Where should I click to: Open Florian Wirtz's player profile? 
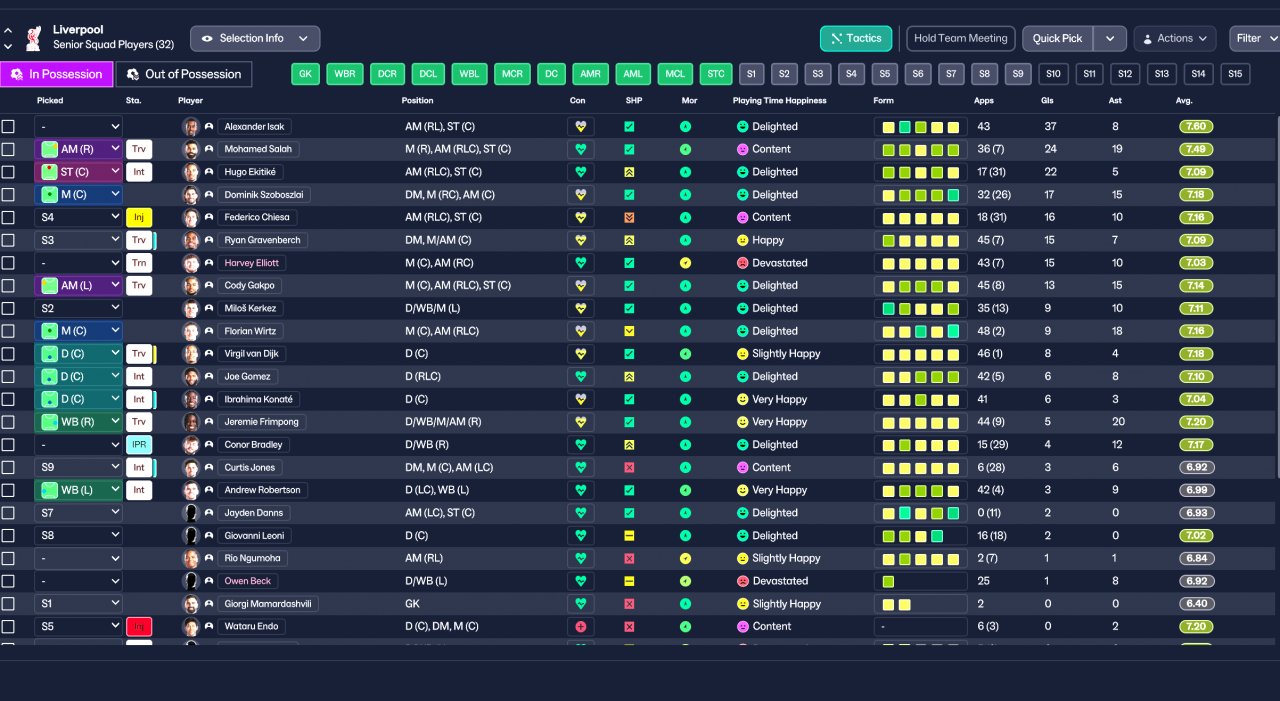coord(252,331)
